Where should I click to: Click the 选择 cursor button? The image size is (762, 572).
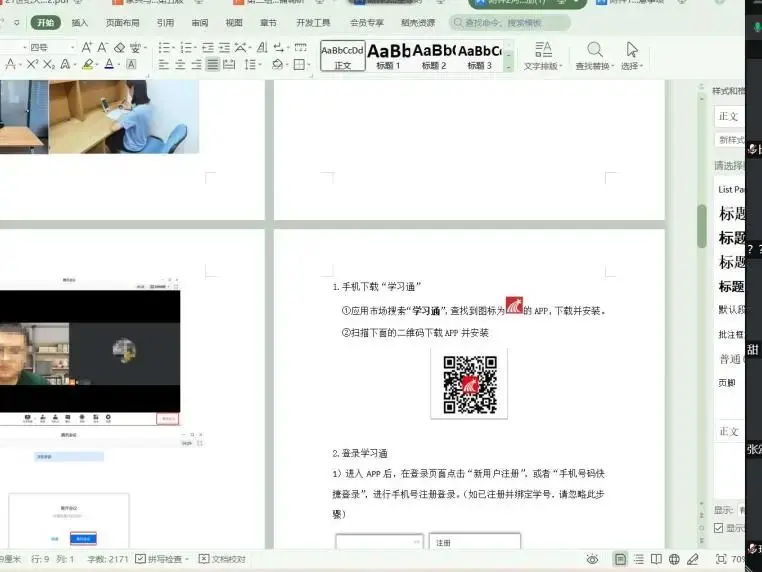tap(632, 56)
